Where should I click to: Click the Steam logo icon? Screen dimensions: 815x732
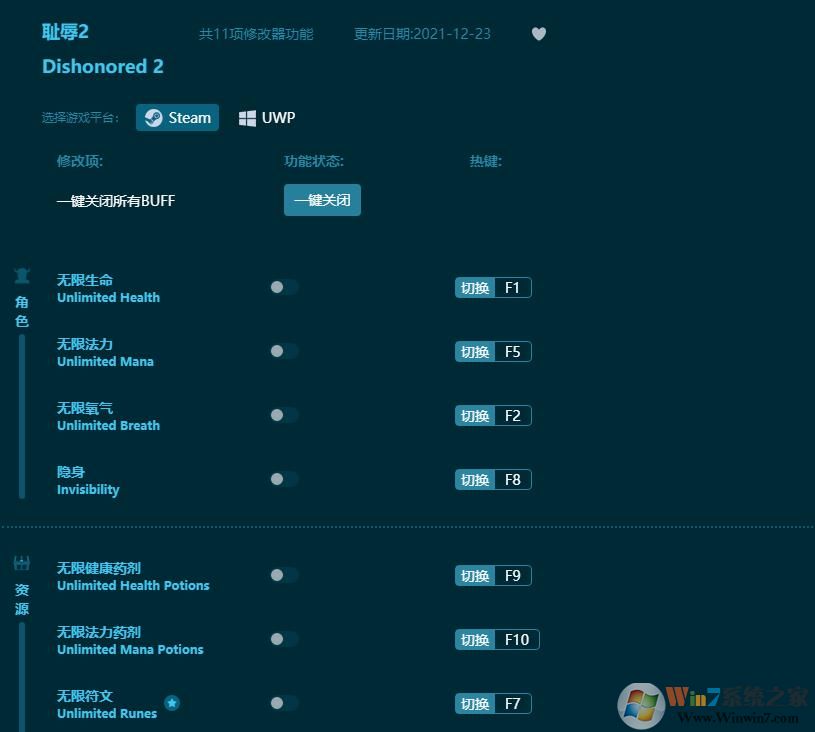point(154,117)
